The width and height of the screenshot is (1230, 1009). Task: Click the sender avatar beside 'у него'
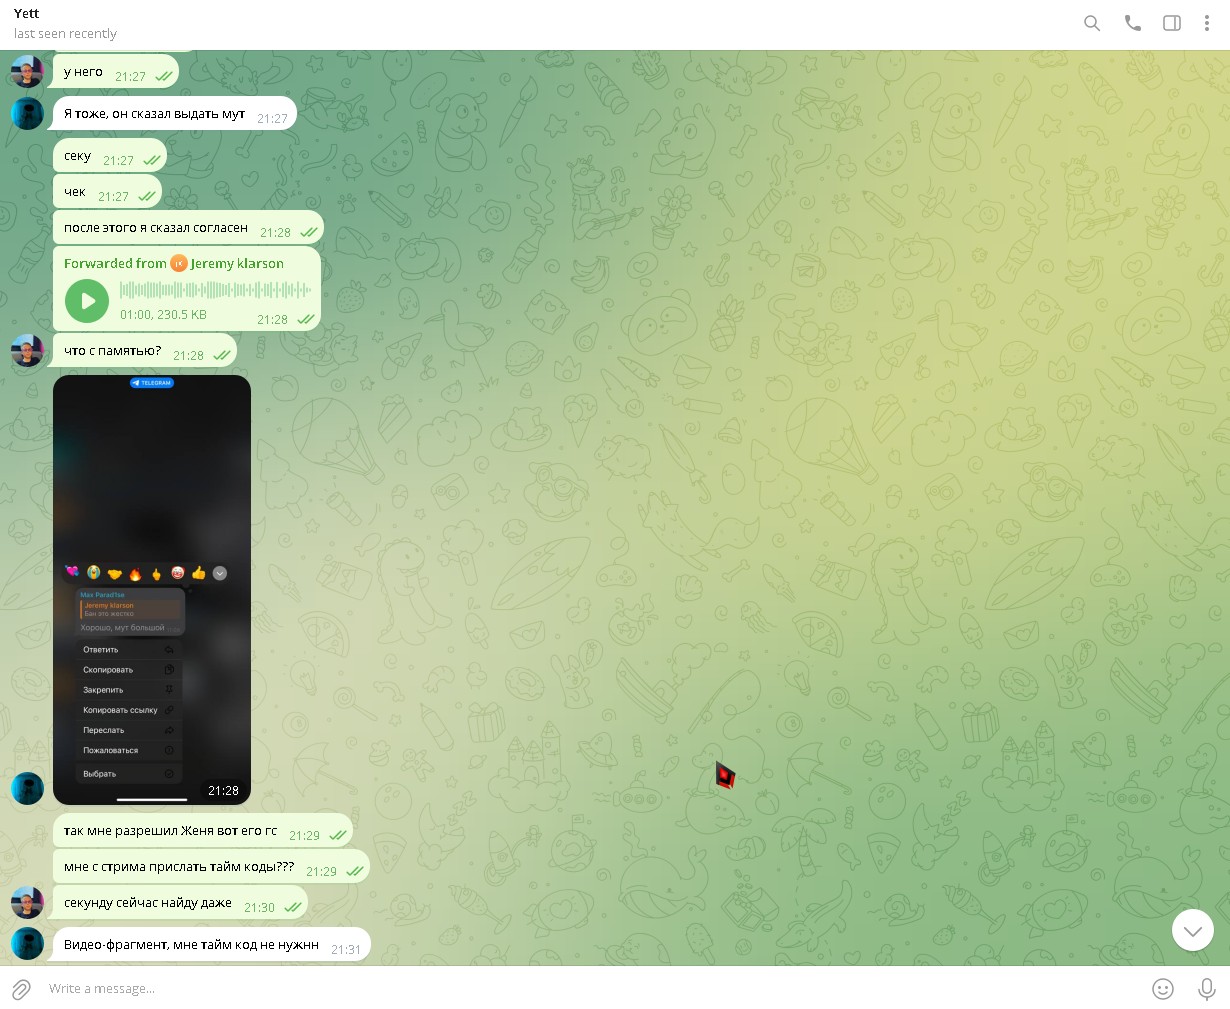click(27, 72)
